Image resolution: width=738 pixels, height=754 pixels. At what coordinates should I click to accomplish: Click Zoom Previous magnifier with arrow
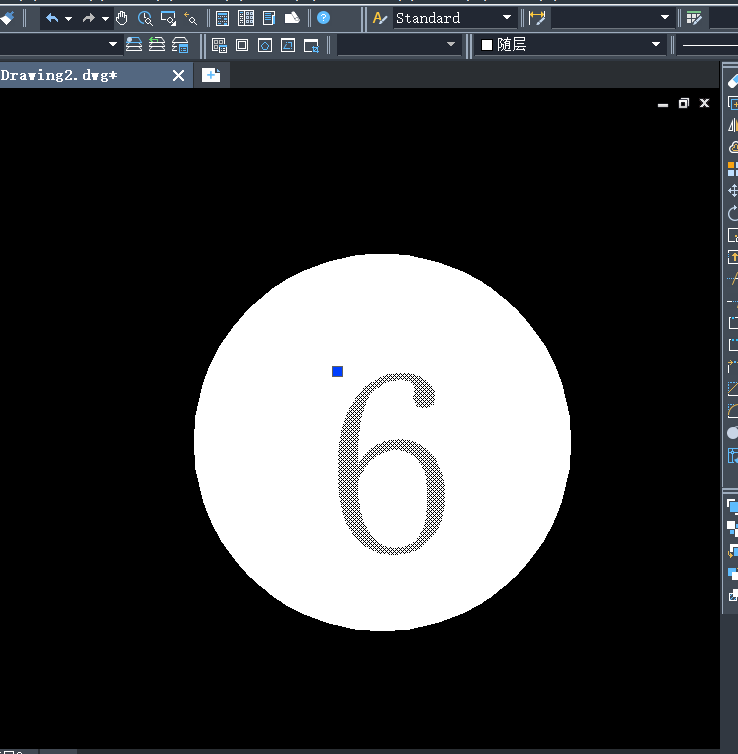click(x=191, y=19)
